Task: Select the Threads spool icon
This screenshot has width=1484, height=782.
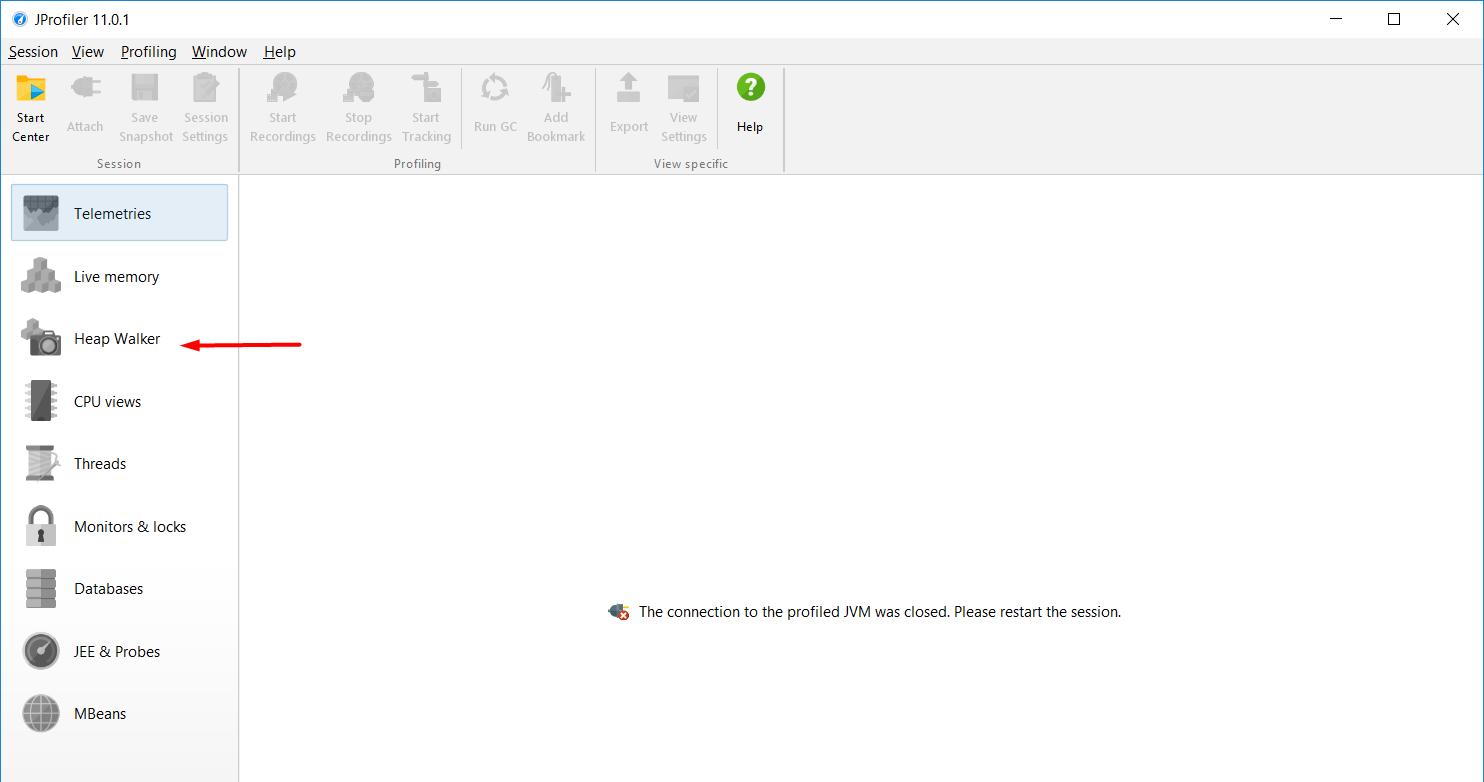Action: point(41,463)
